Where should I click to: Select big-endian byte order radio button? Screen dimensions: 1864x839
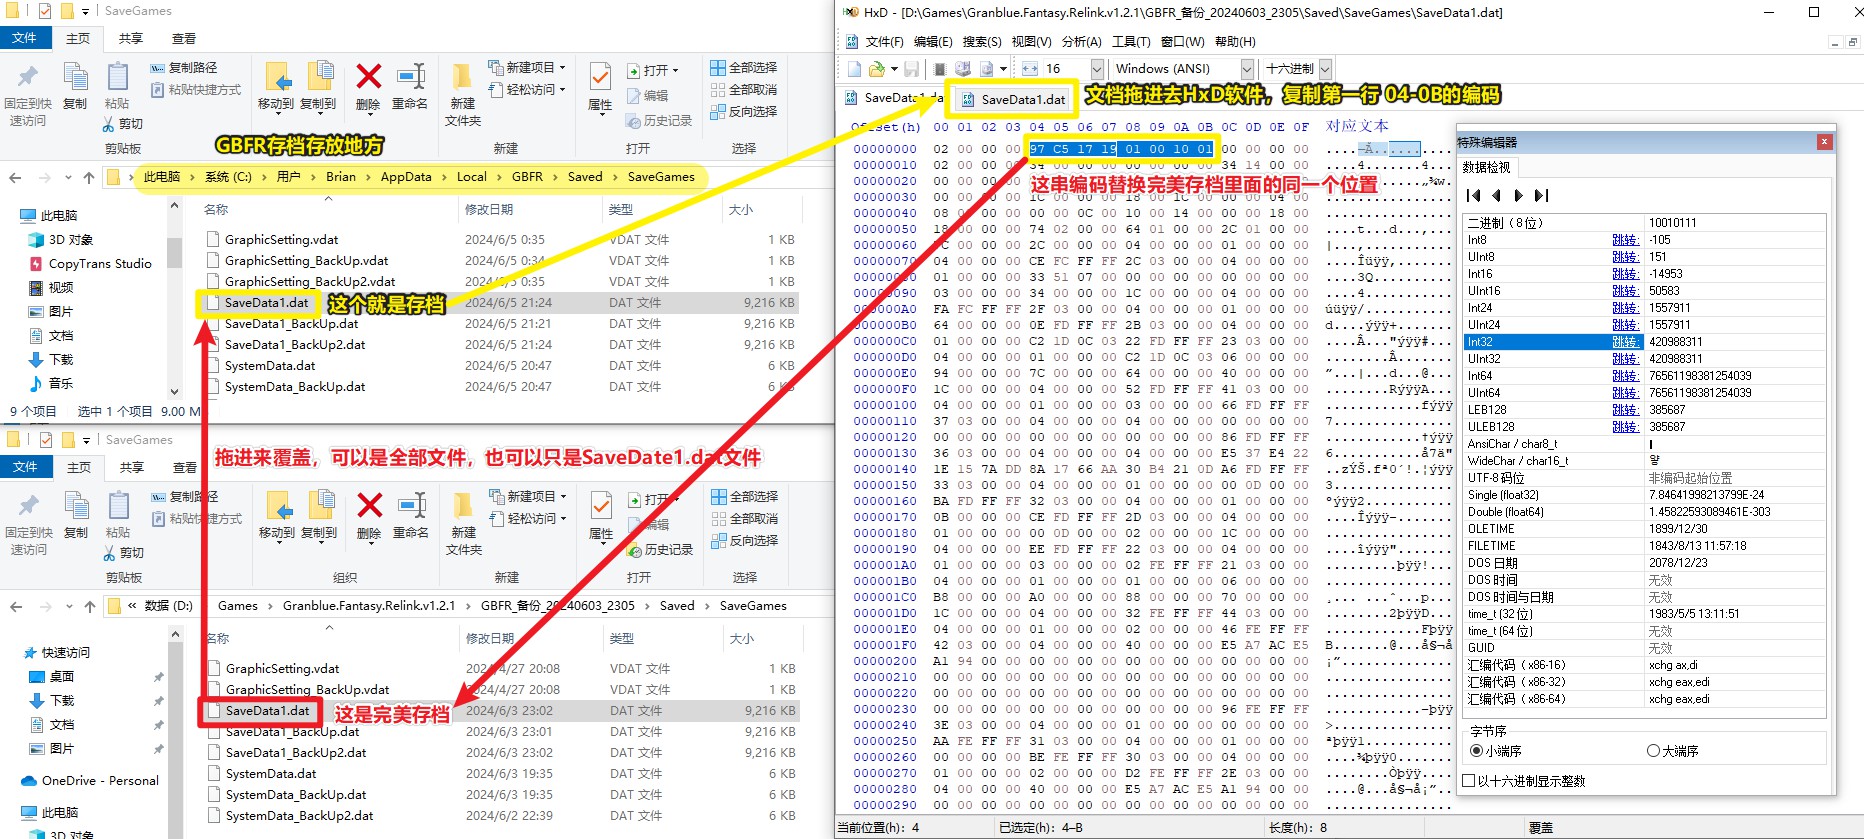point(1653,751)
